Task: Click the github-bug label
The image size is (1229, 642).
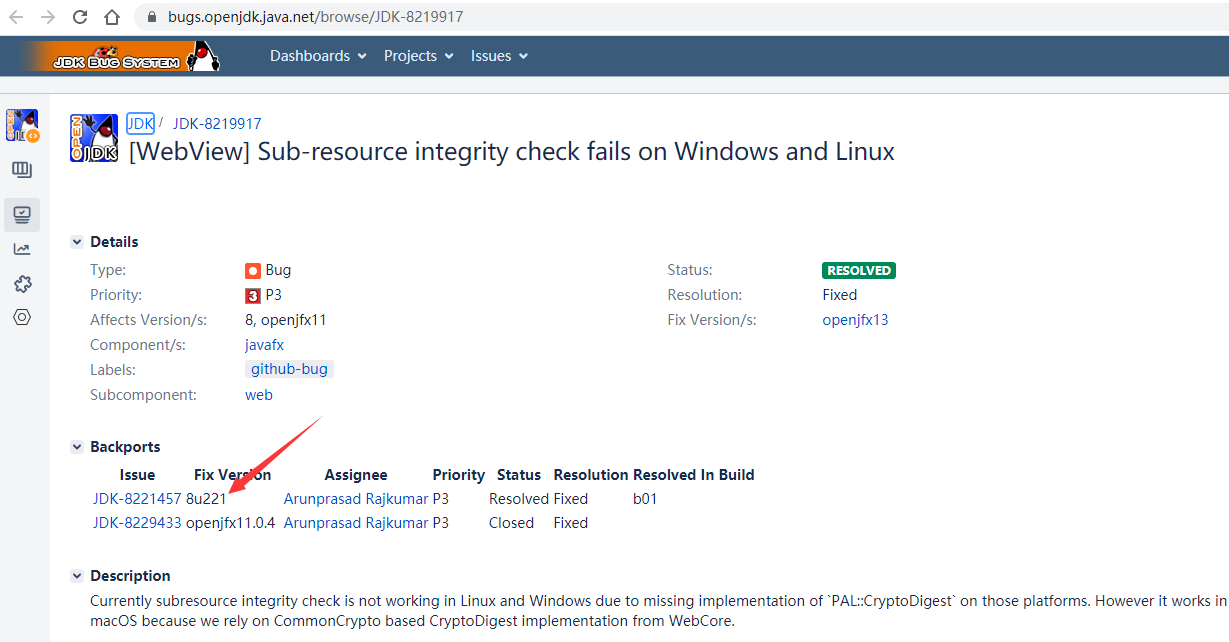Action: (x=289, y=368)
